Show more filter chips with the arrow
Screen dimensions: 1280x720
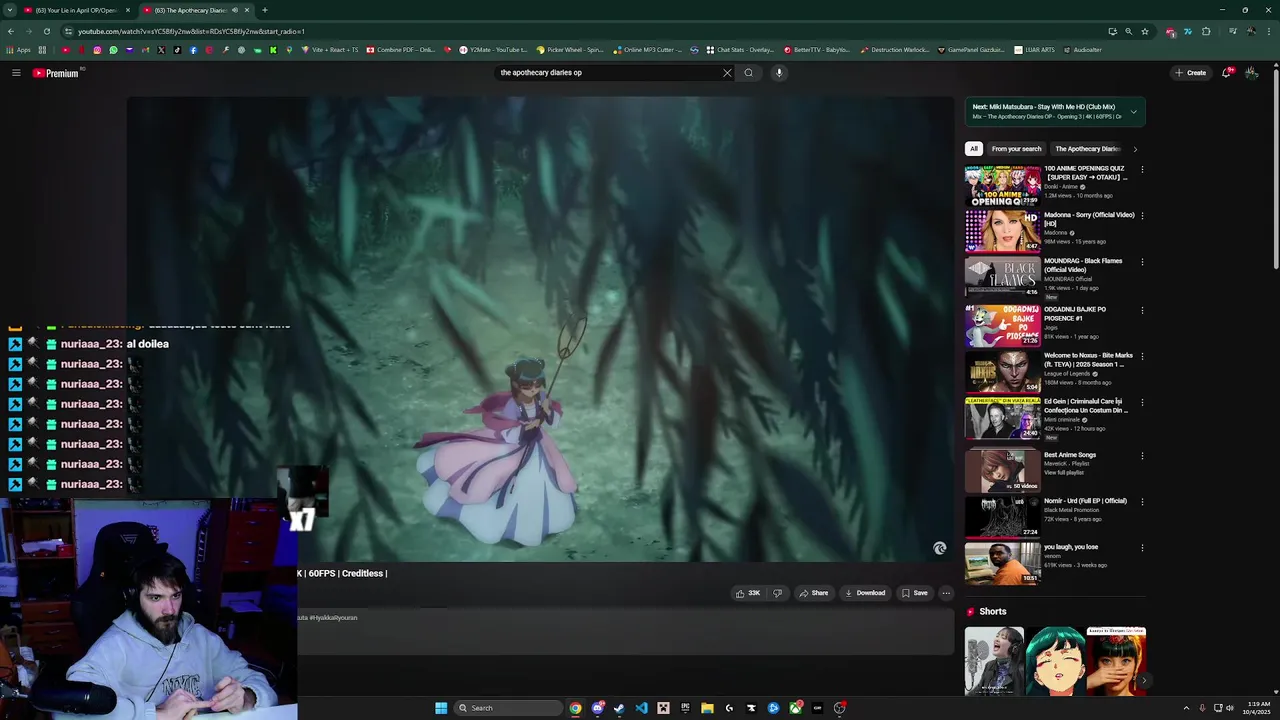coord(1135,149)
